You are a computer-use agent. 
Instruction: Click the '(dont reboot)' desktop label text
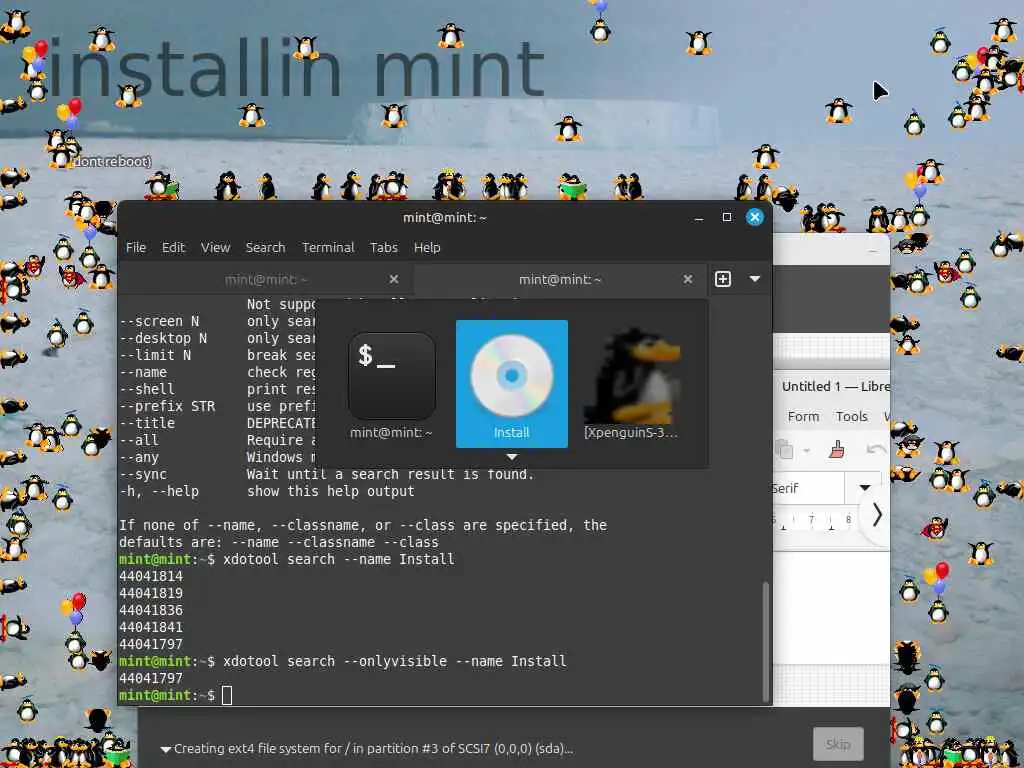111,161
